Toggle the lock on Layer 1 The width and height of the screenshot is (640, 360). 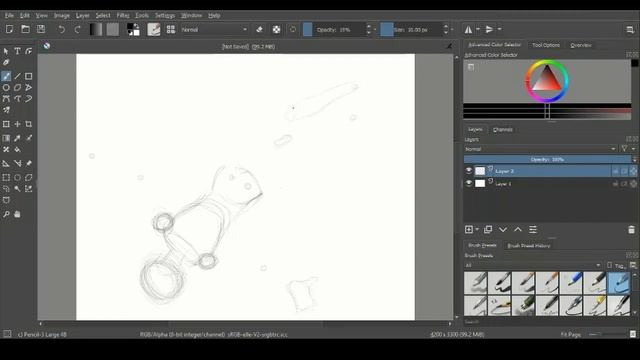pyautogui.click(x=615, y=184)
